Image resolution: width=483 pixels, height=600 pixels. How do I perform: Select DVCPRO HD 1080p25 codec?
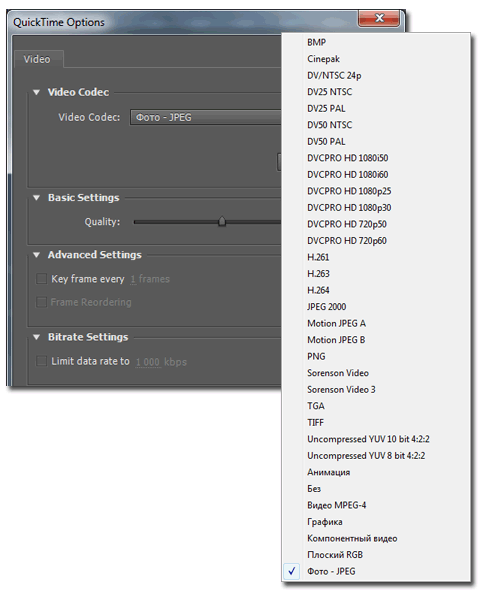tap(376, 191)
